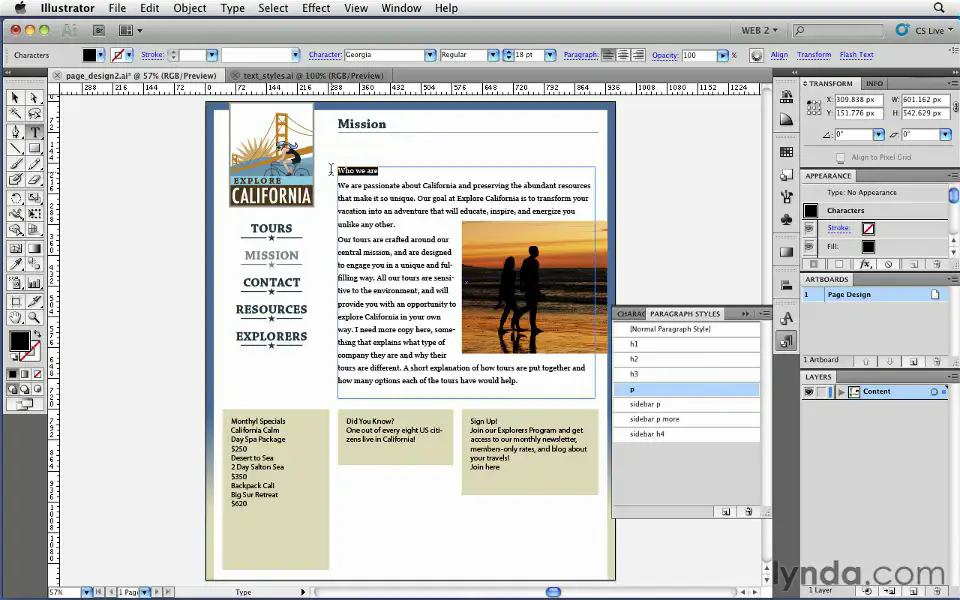Click Delete Selected Style trash icon
Viewport: 960px width, 600px height.
tap(748, 512)
